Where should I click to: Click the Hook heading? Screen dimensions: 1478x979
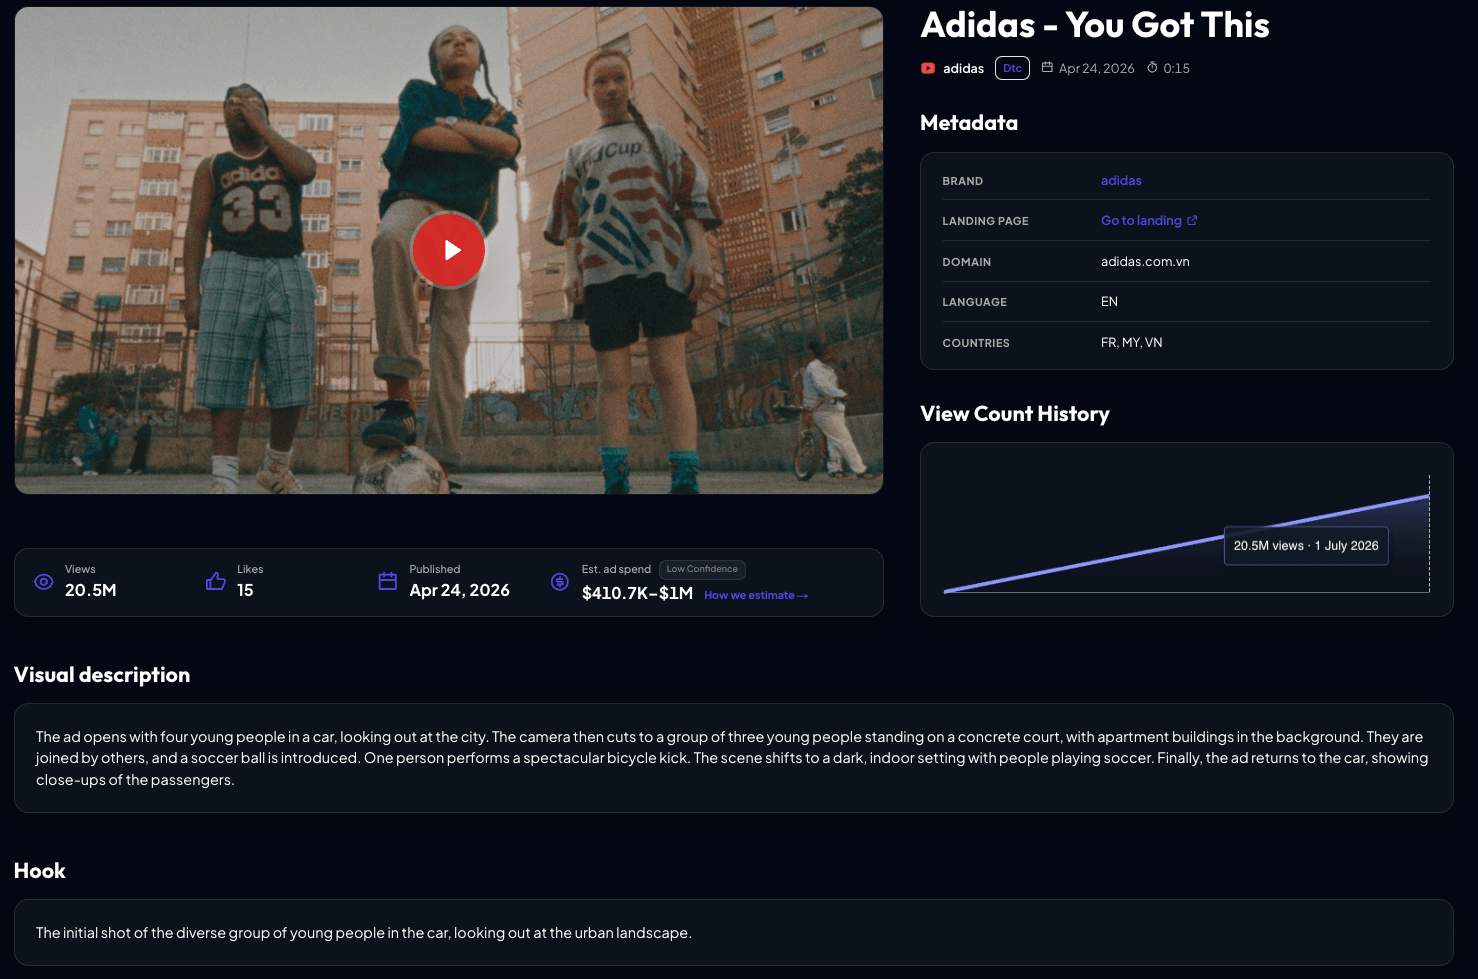click(40, 871)
